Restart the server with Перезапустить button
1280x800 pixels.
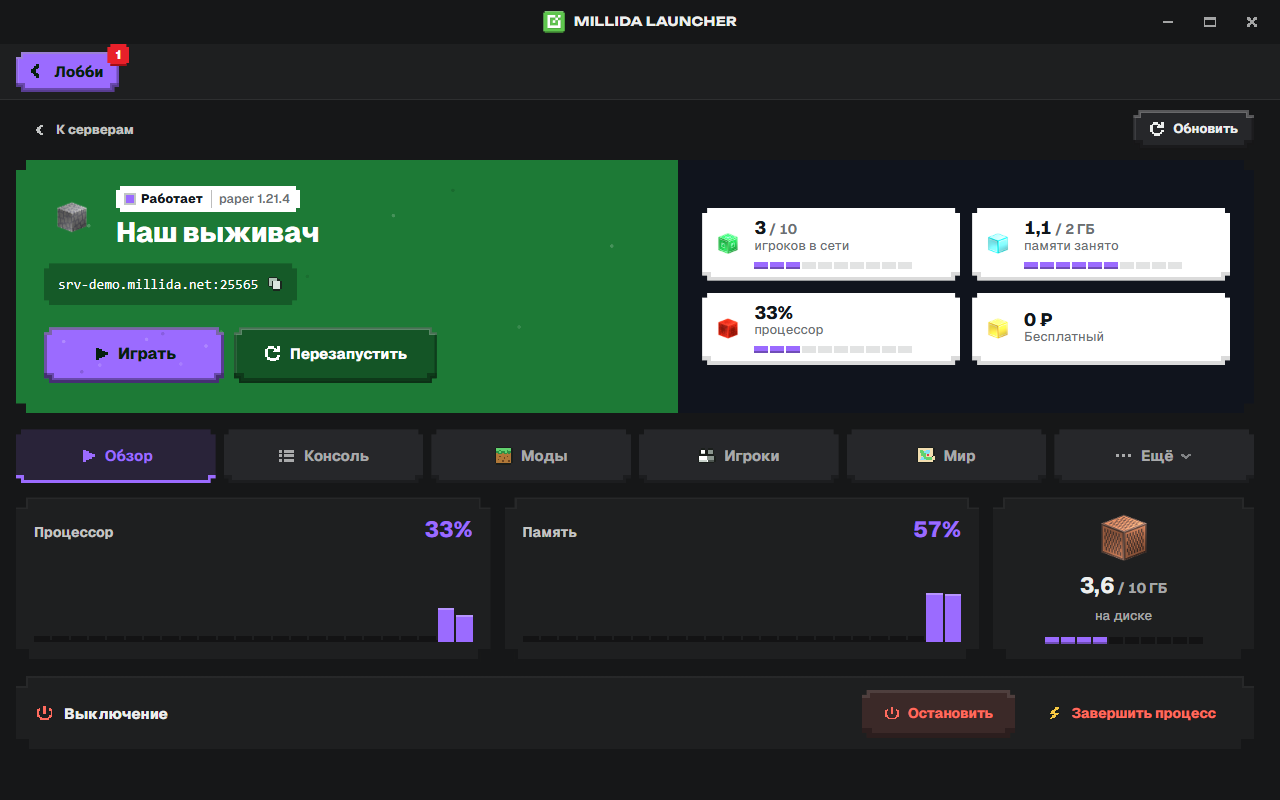click(336, 354)
